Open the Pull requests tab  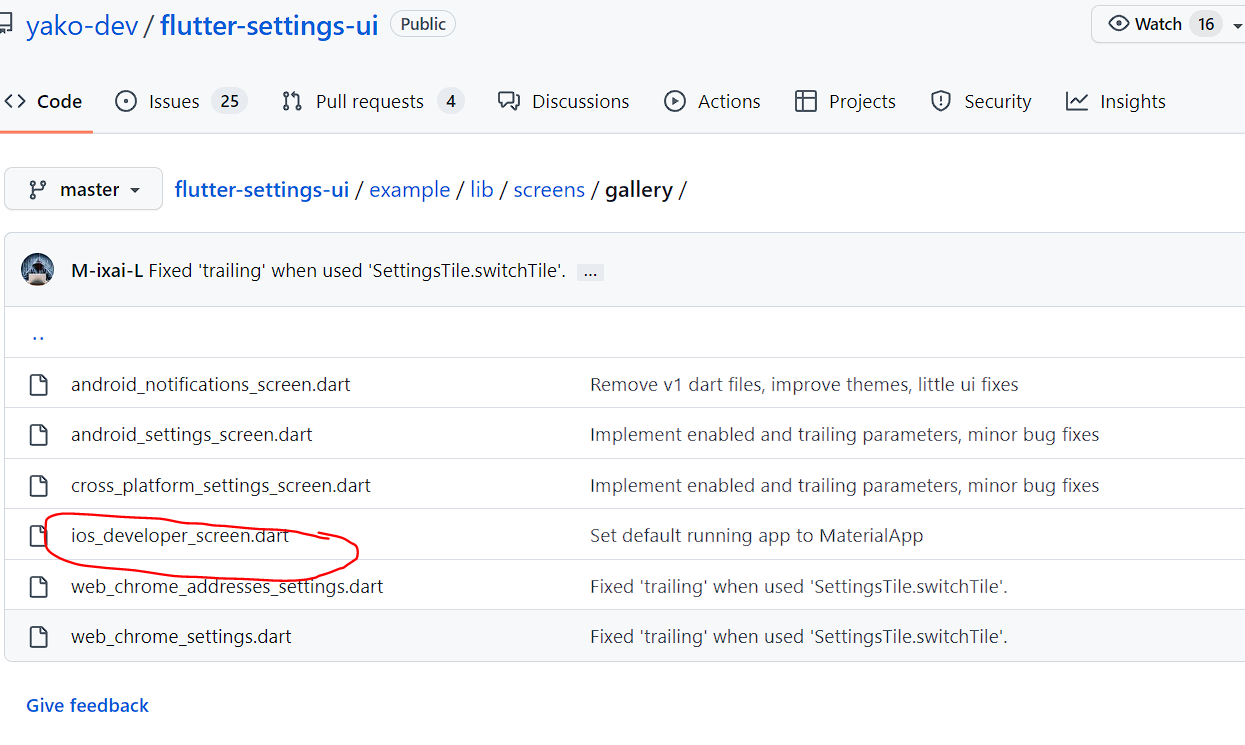[372, 101]
